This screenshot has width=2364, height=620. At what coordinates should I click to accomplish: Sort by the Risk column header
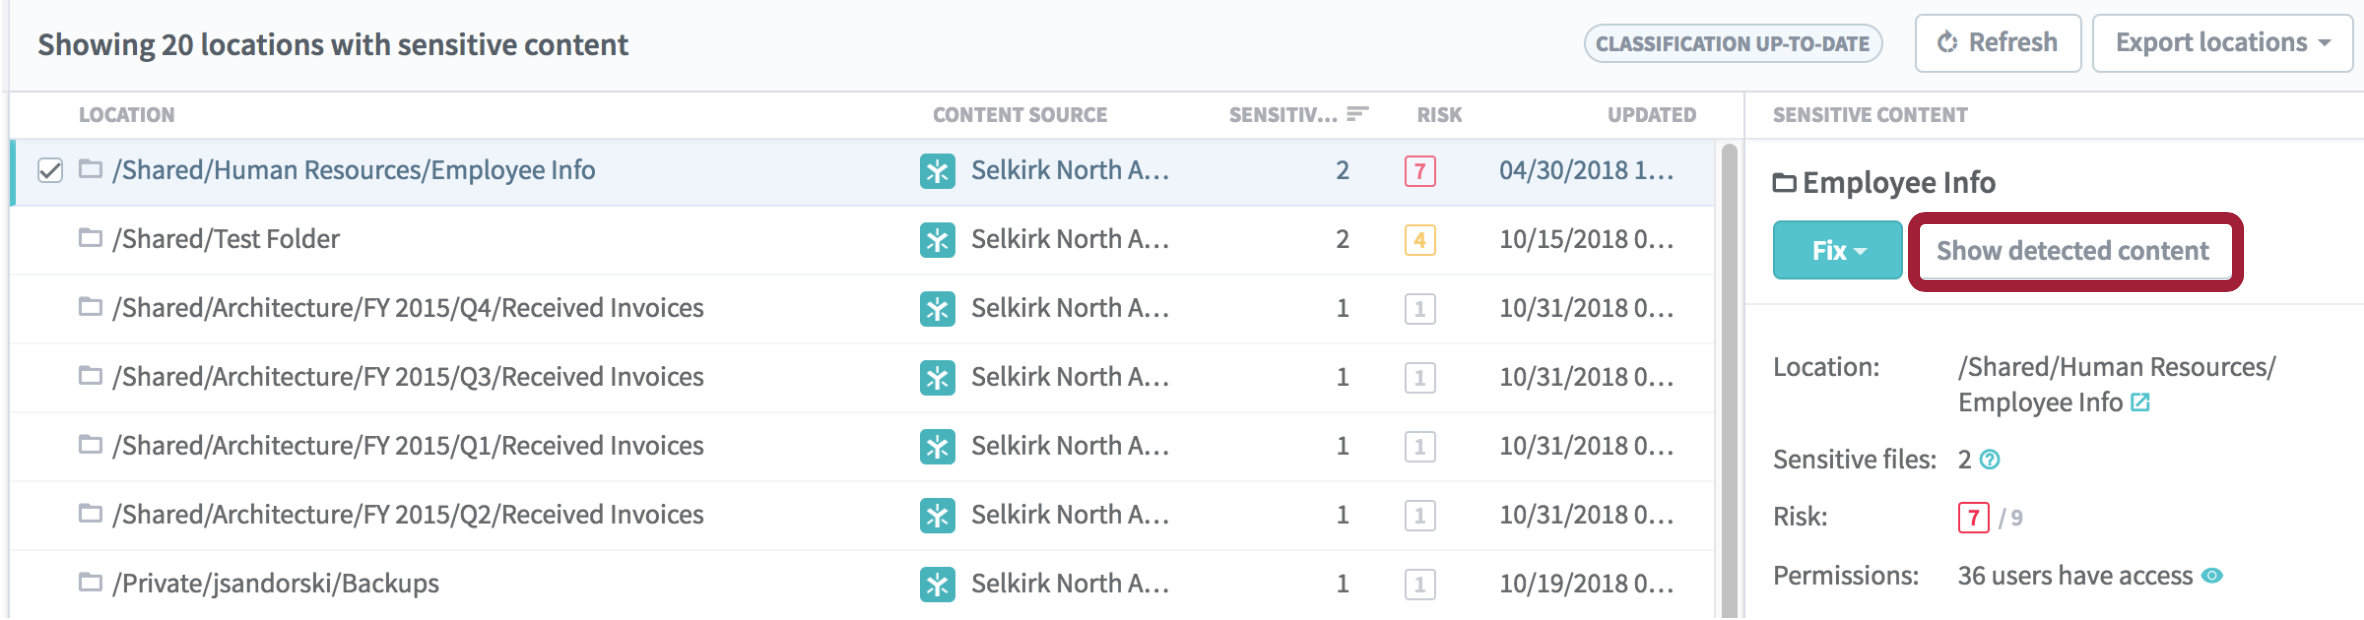point(1439,115)
